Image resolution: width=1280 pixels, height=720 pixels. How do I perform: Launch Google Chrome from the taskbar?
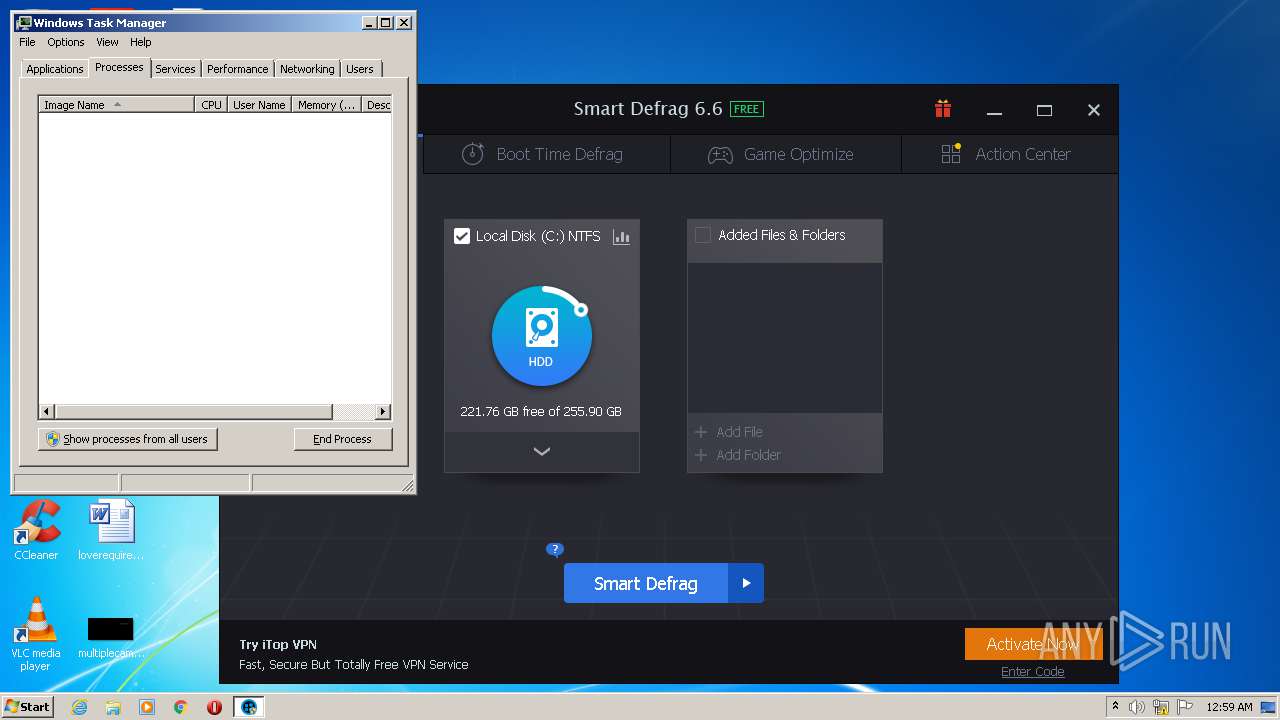[180, 707]
